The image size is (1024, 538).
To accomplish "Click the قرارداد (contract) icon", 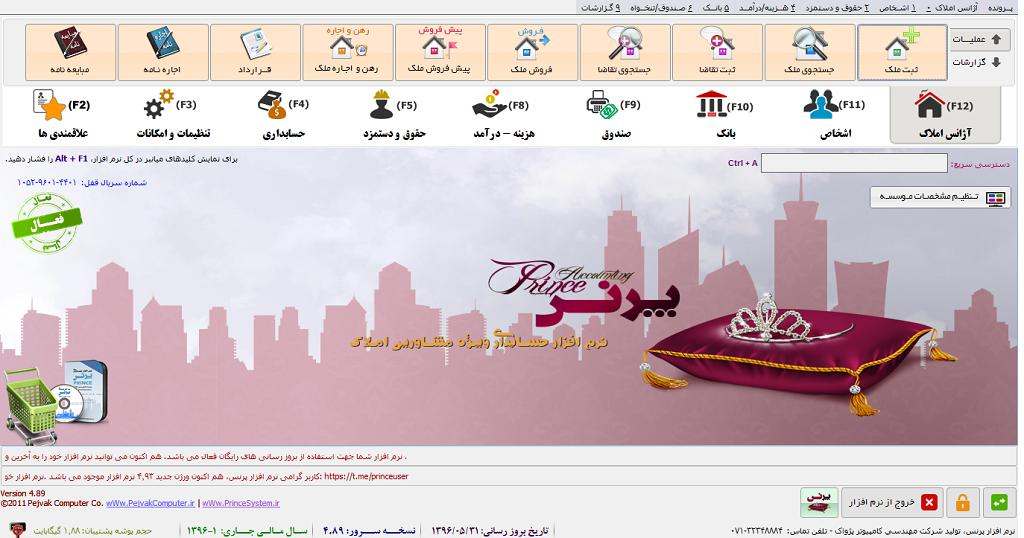I will (x=255, y=52).
